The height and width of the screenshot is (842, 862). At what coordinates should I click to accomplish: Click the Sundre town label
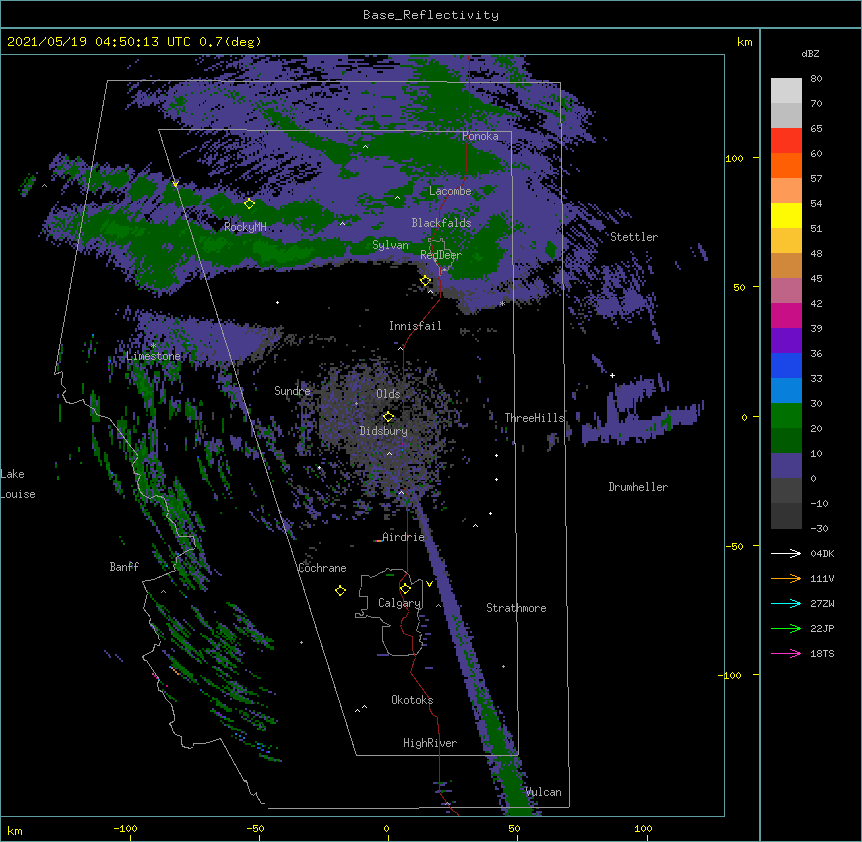click(292, 391)
